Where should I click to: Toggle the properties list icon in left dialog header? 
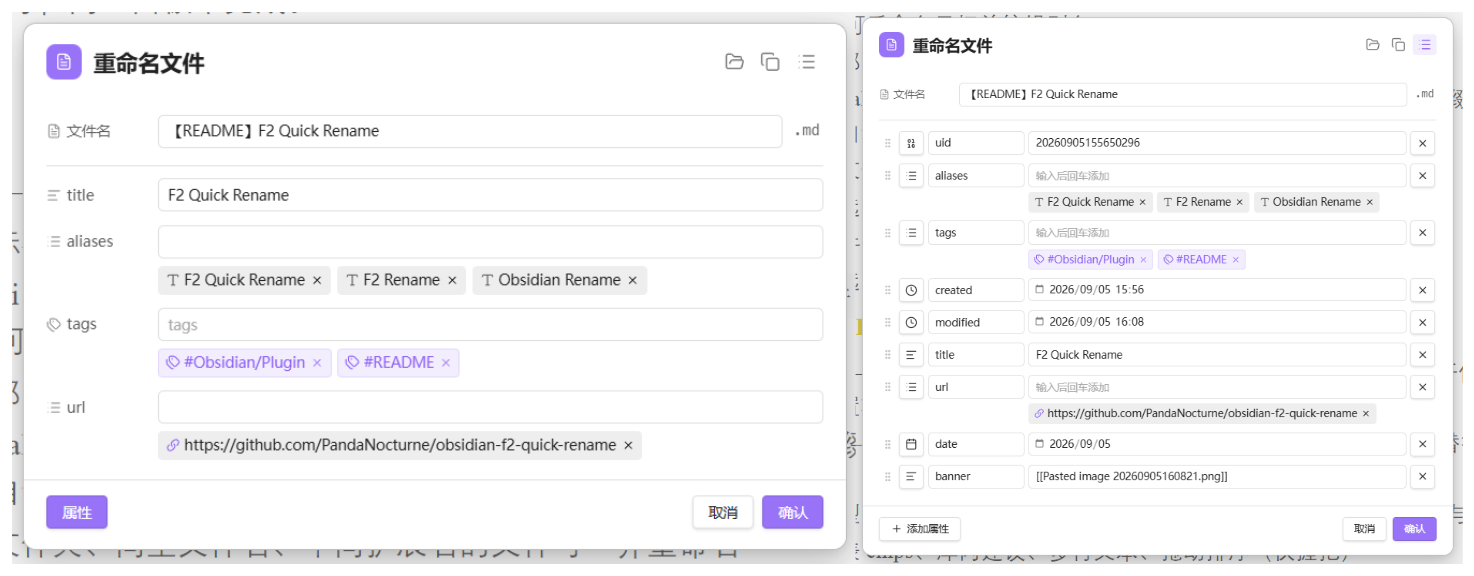(x=806, y=62)
